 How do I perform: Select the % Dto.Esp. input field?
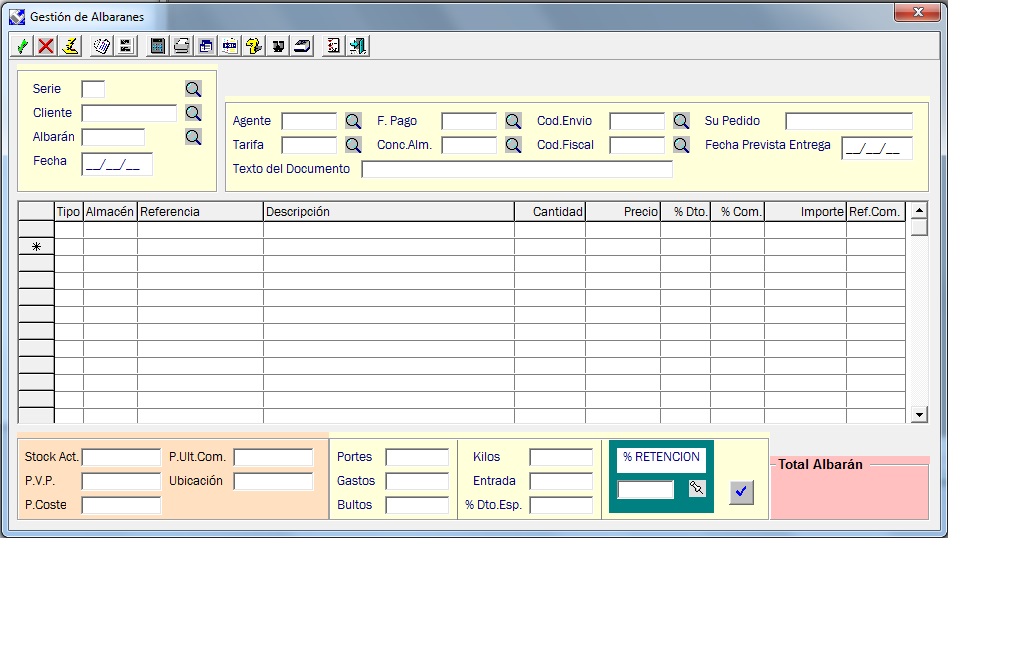(x=561, y=505)
